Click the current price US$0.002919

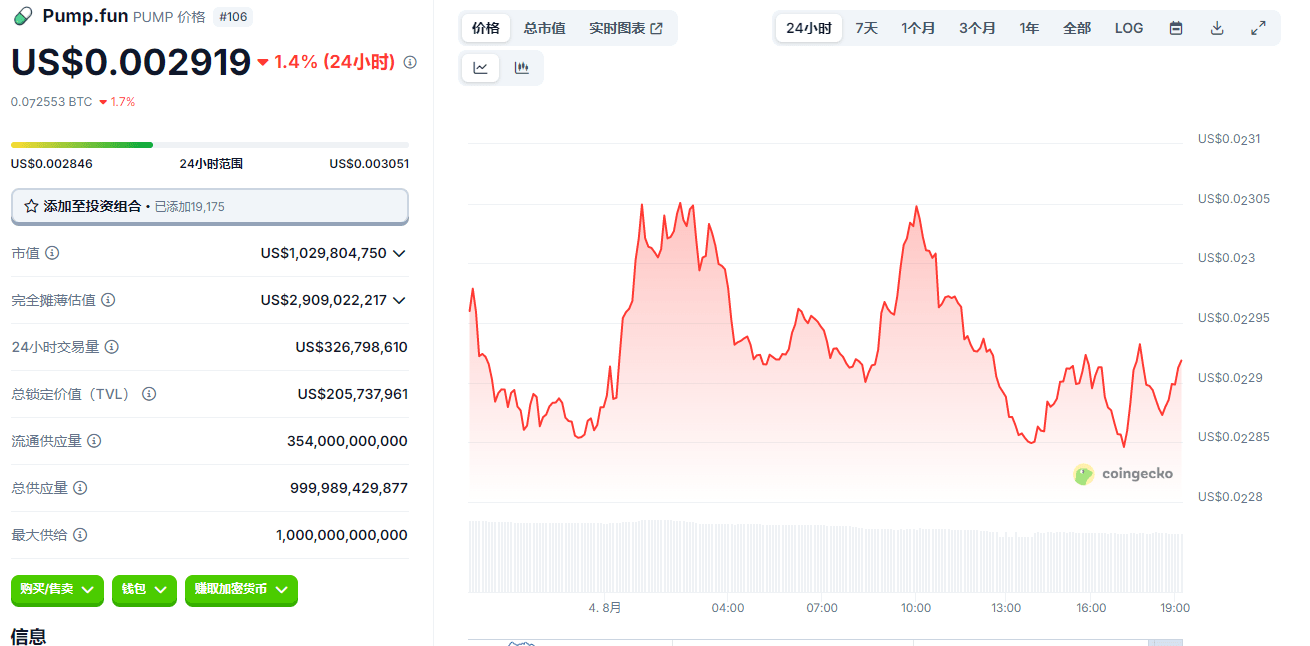(x=131, y=62)
